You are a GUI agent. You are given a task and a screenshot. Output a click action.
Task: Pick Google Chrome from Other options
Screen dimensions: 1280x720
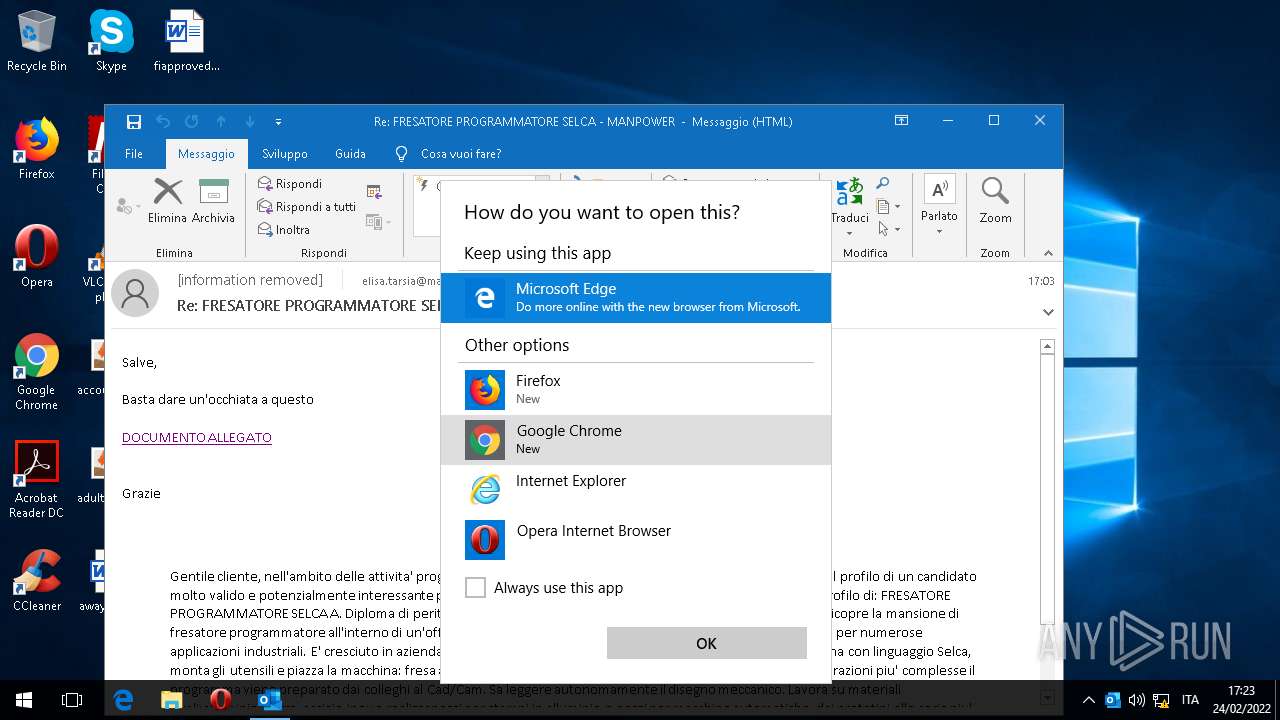coord(636,440)
